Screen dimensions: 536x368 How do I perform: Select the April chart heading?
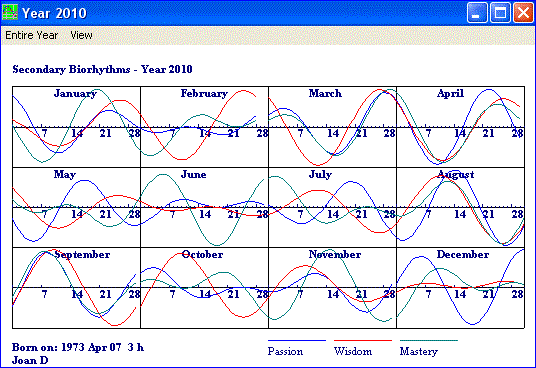(450, 93)
